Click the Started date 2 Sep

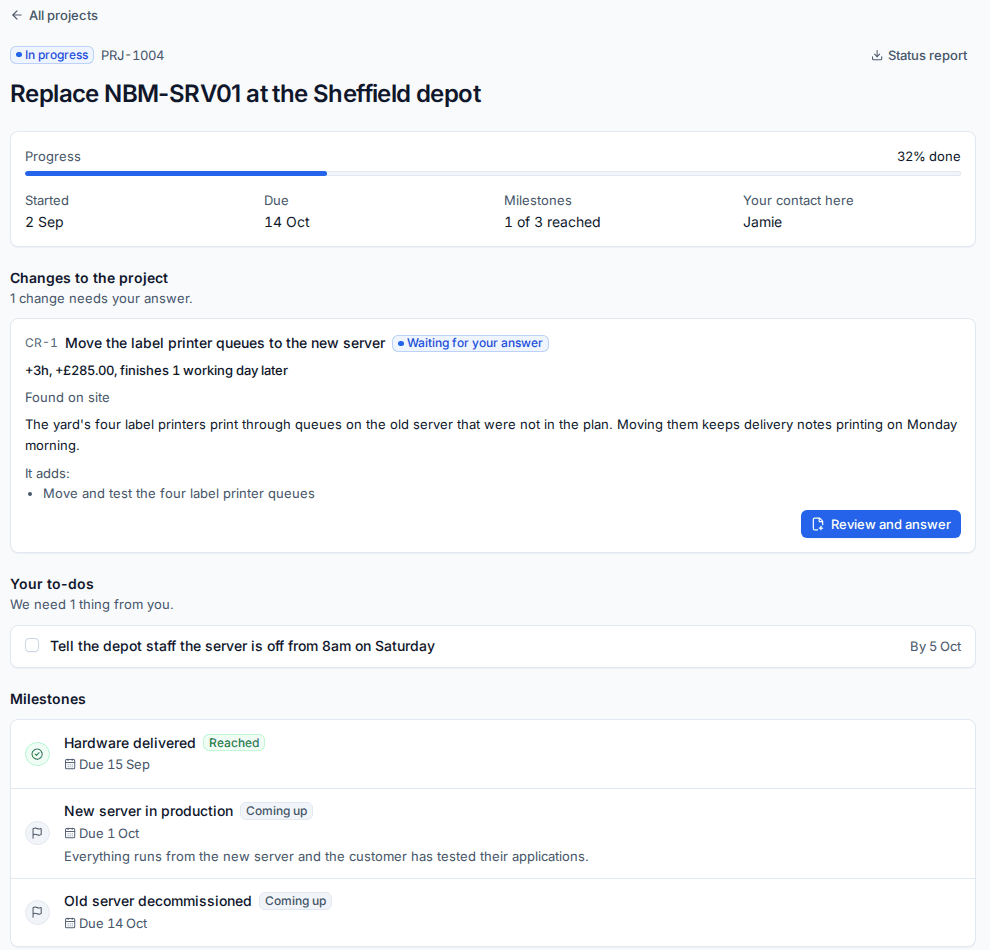tap(44, 222)
